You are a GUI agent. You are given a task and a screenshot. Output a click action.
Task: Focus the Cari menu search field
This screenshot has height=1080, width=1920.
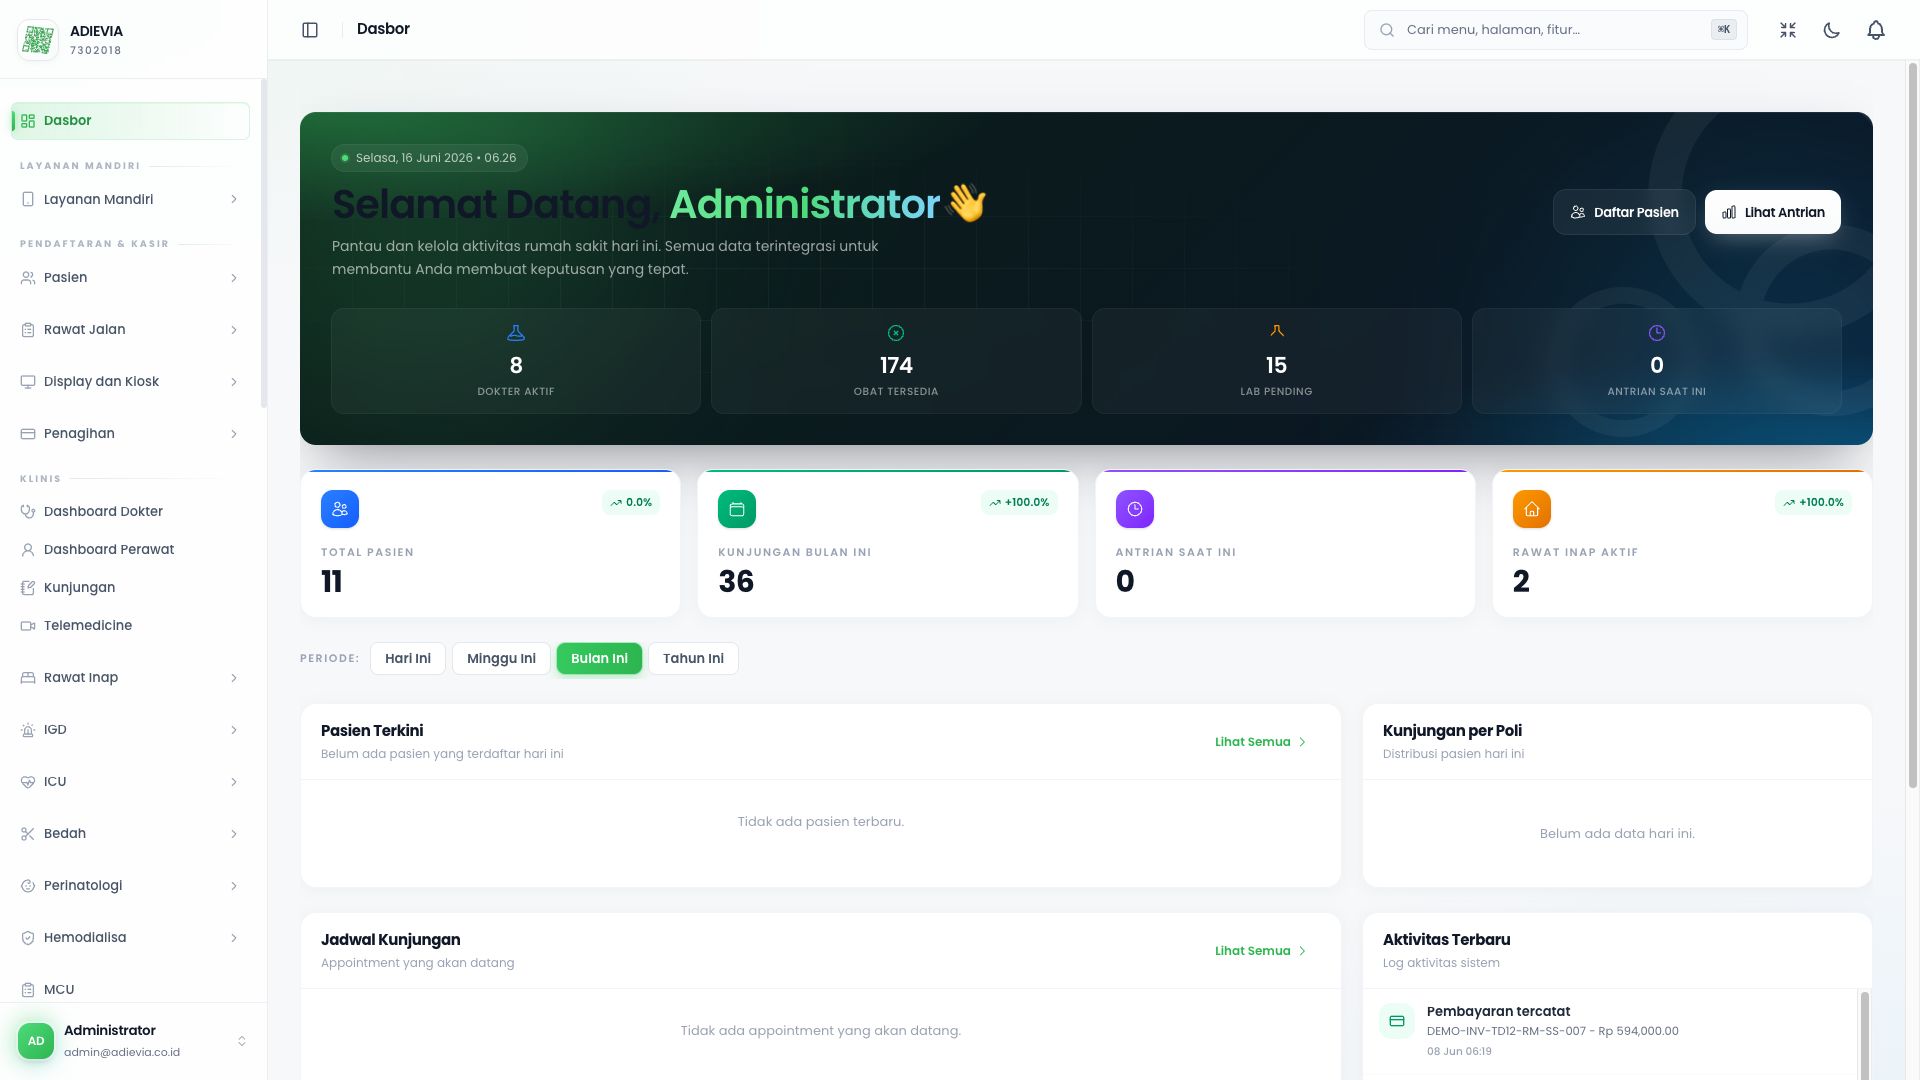tap(1555, 30)
